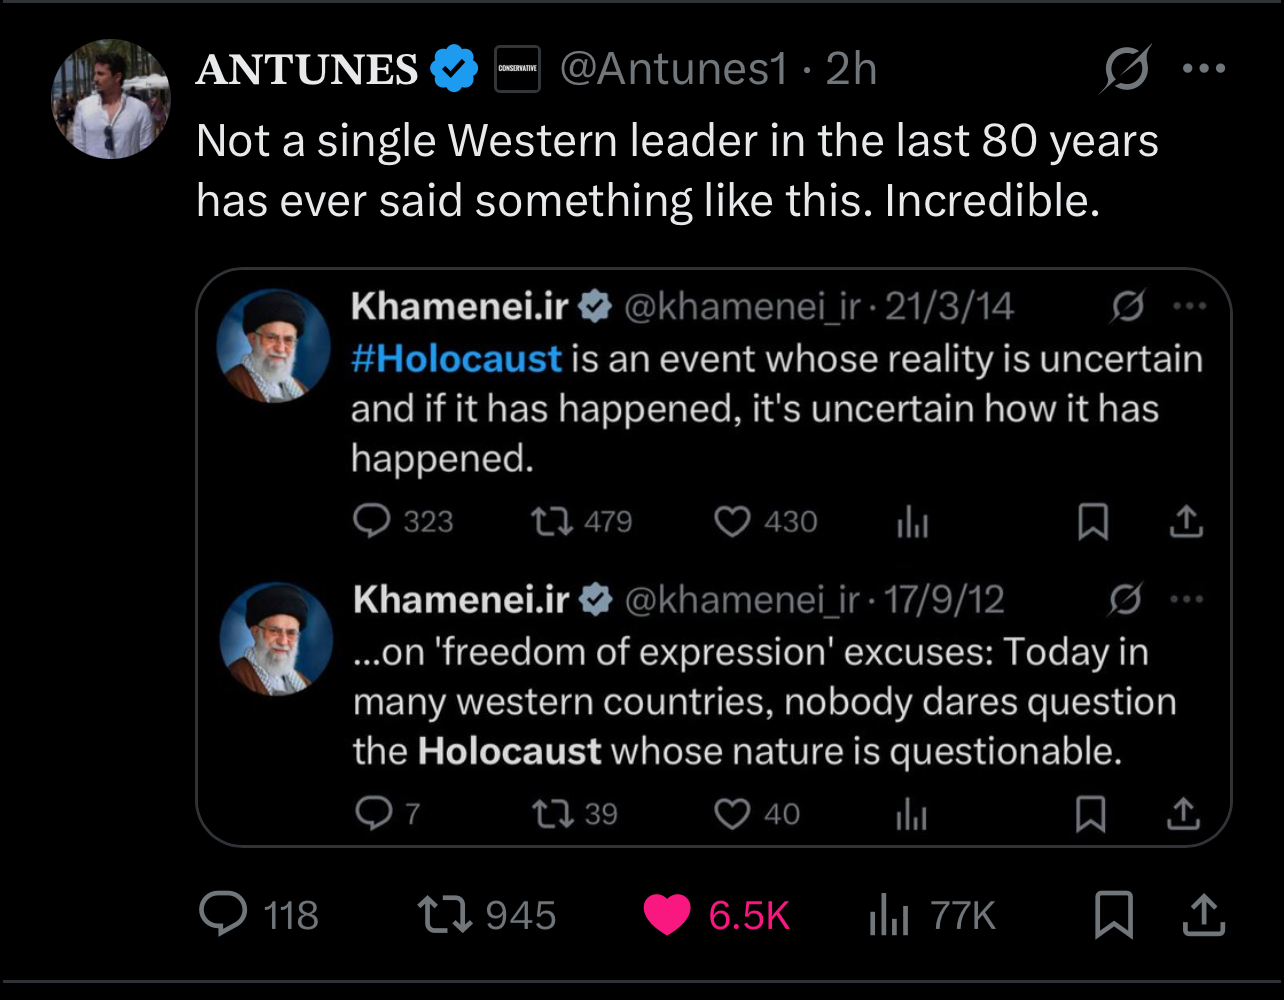Image resolution: width=1284 pixels, height=1000 pixels.
Task: Click the Grok icon beside the 2h timestamp
Action: [1126, 69]
